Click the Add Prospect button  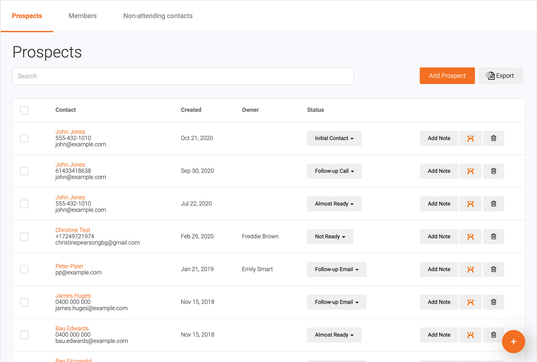tap(447, 76)
